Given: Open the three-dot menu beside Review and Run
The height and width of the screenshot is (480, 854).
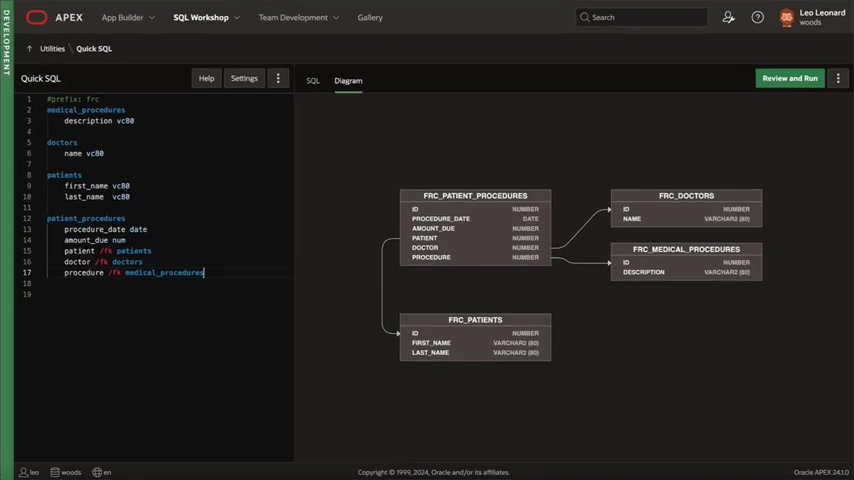Looking at the screenshot, I should (x=838, y=78).
